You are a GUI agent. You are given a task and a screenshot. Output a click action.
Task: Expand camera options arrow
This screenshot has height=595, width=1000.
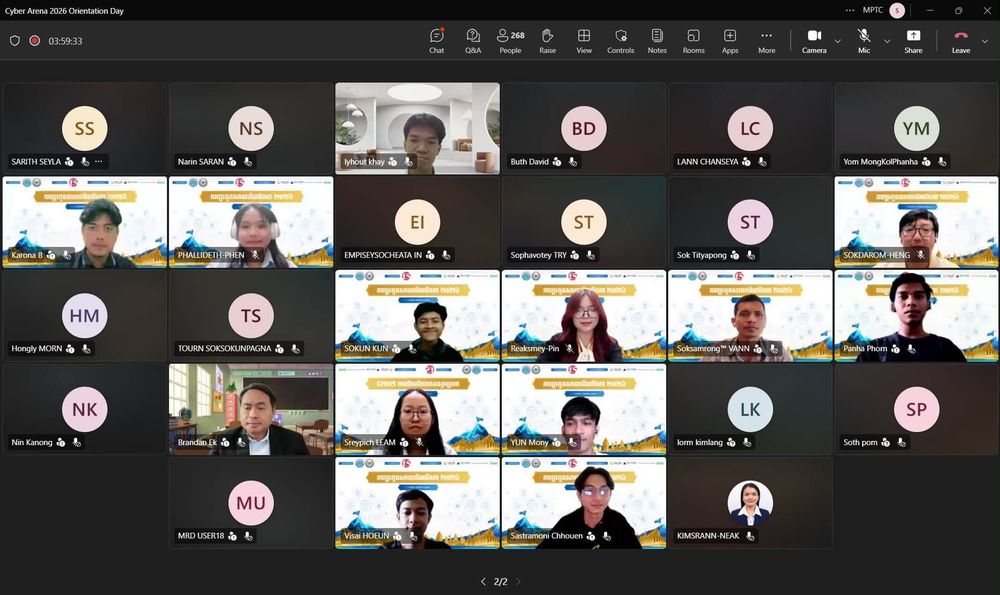point(837,41)
